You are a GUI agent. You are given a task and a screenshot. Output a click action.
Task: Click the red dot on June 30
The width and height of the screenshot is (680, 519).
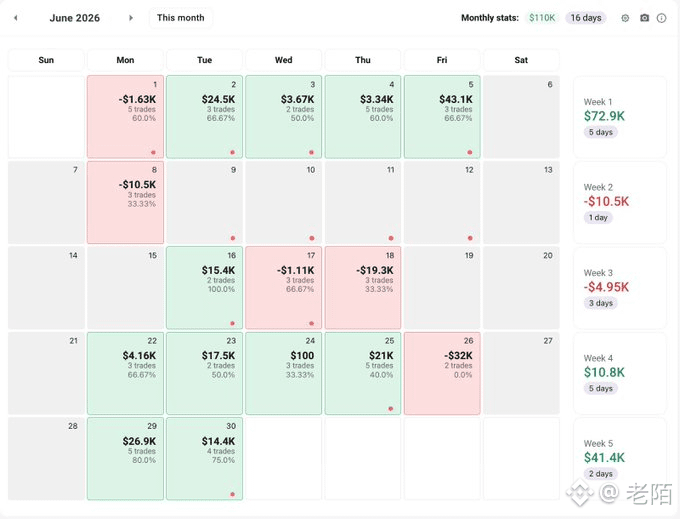(232, 494)
